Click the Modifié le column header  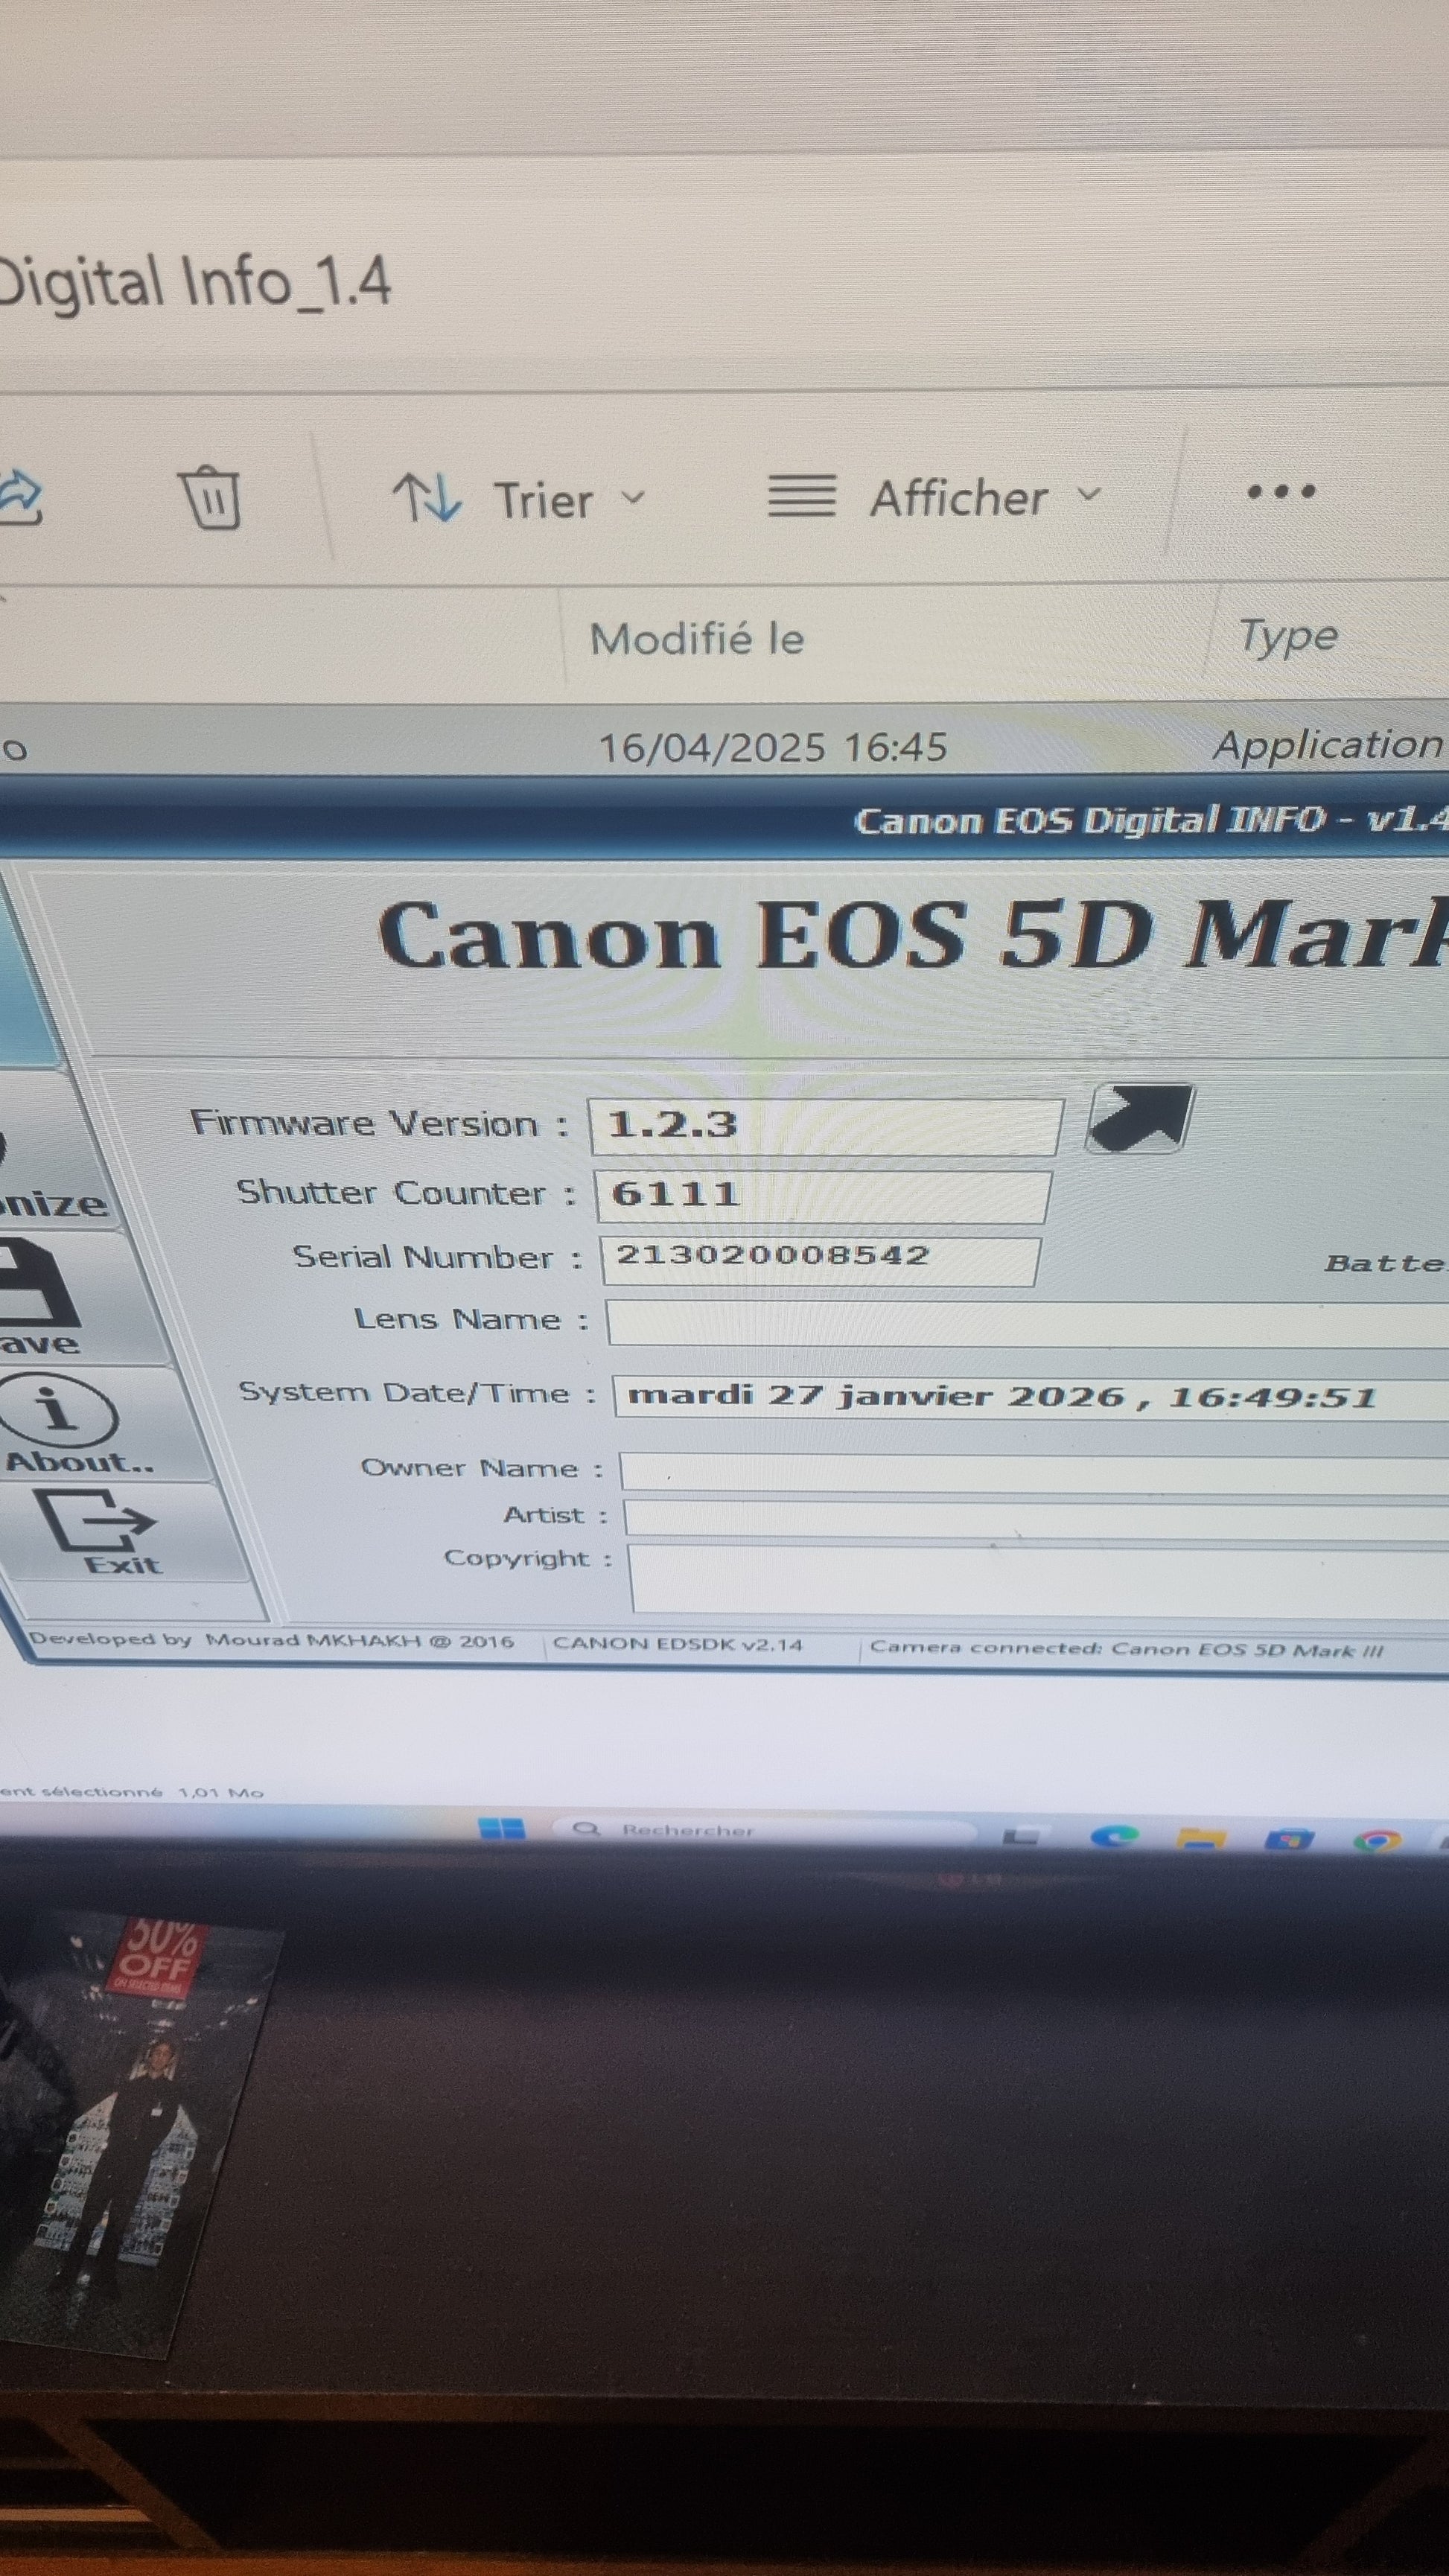[x=697, y=639]
